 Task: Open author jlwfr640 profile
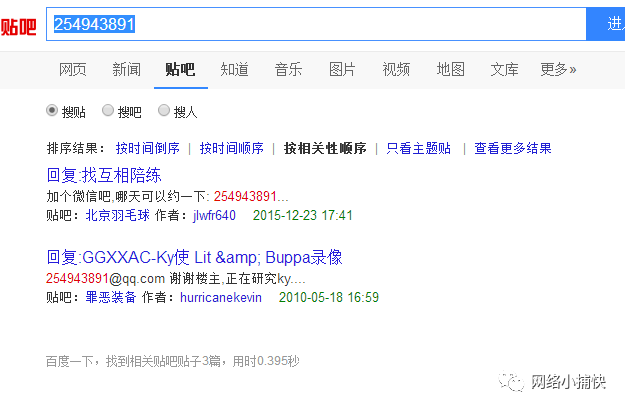coord(214,215)
